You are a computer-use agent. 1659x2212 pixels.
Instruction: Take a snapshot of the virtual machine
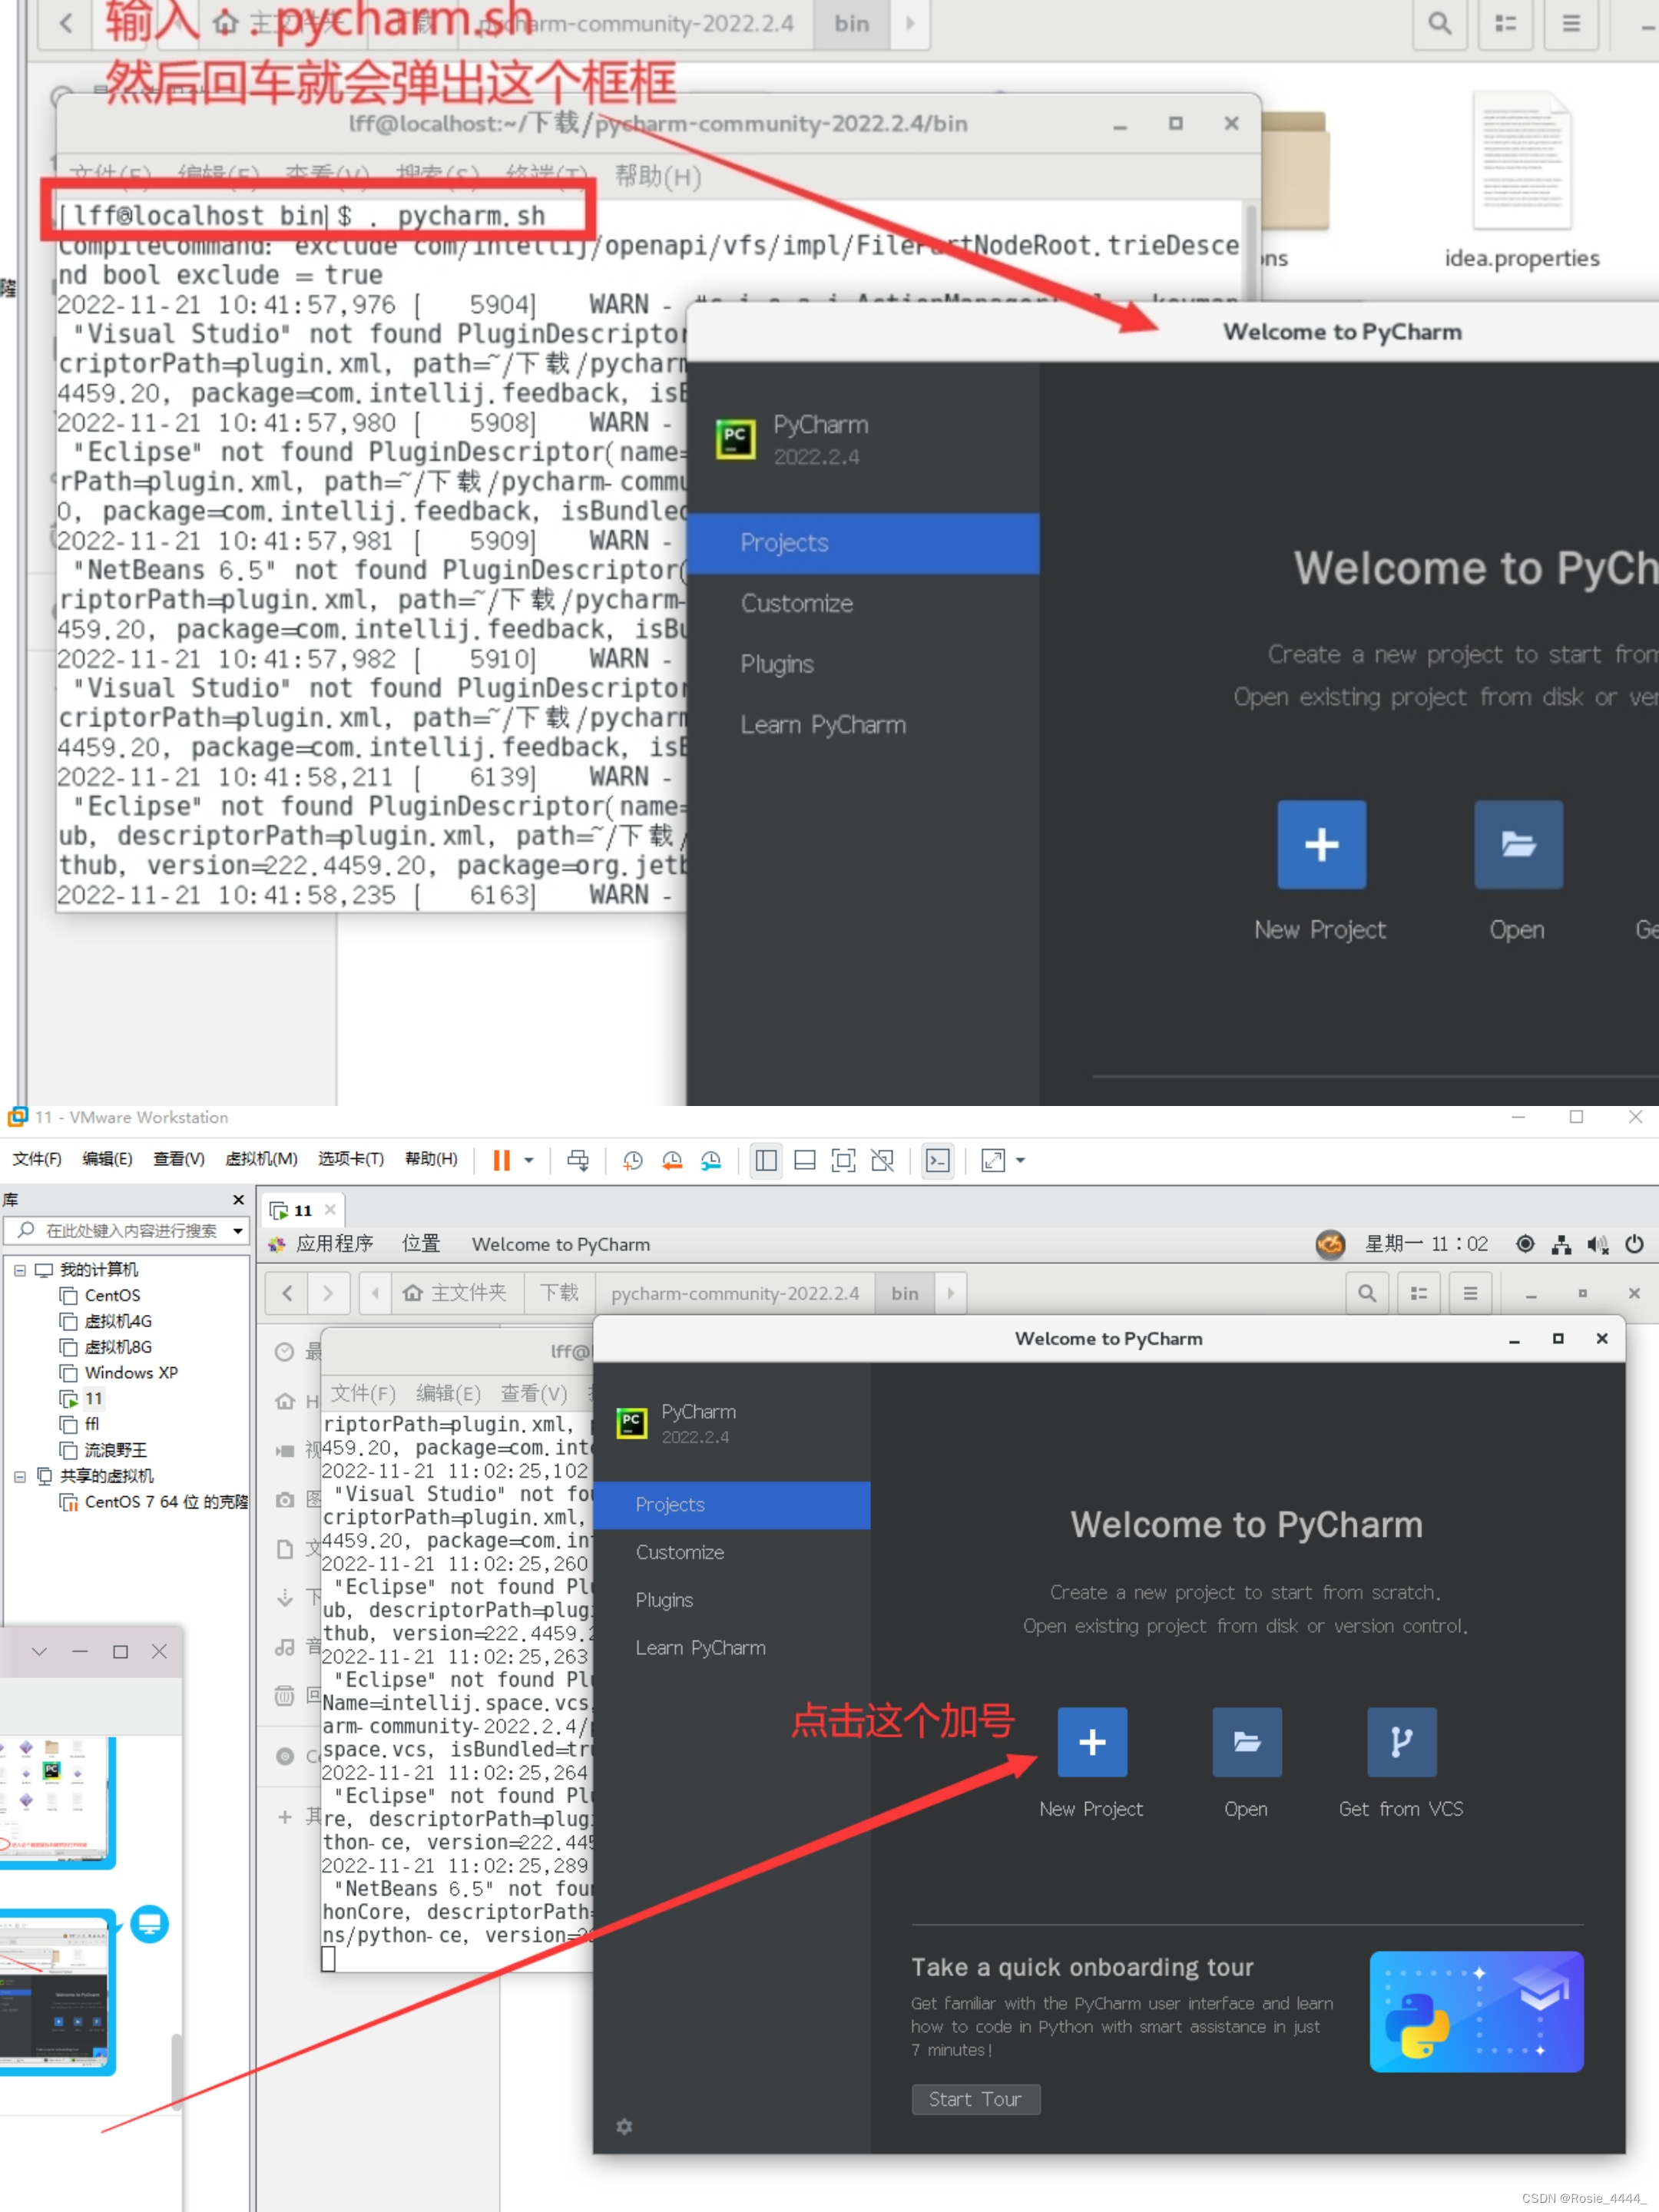(631, 1160)
